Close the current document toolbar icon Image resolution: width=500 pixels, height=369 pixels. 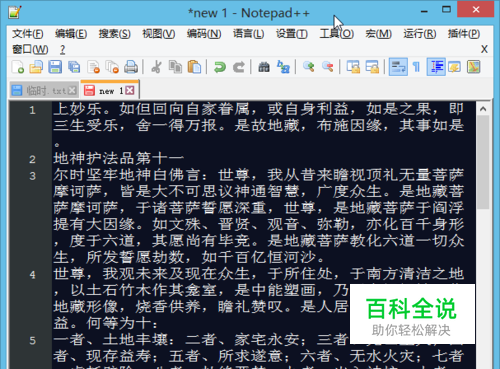[x=93, y=67]
